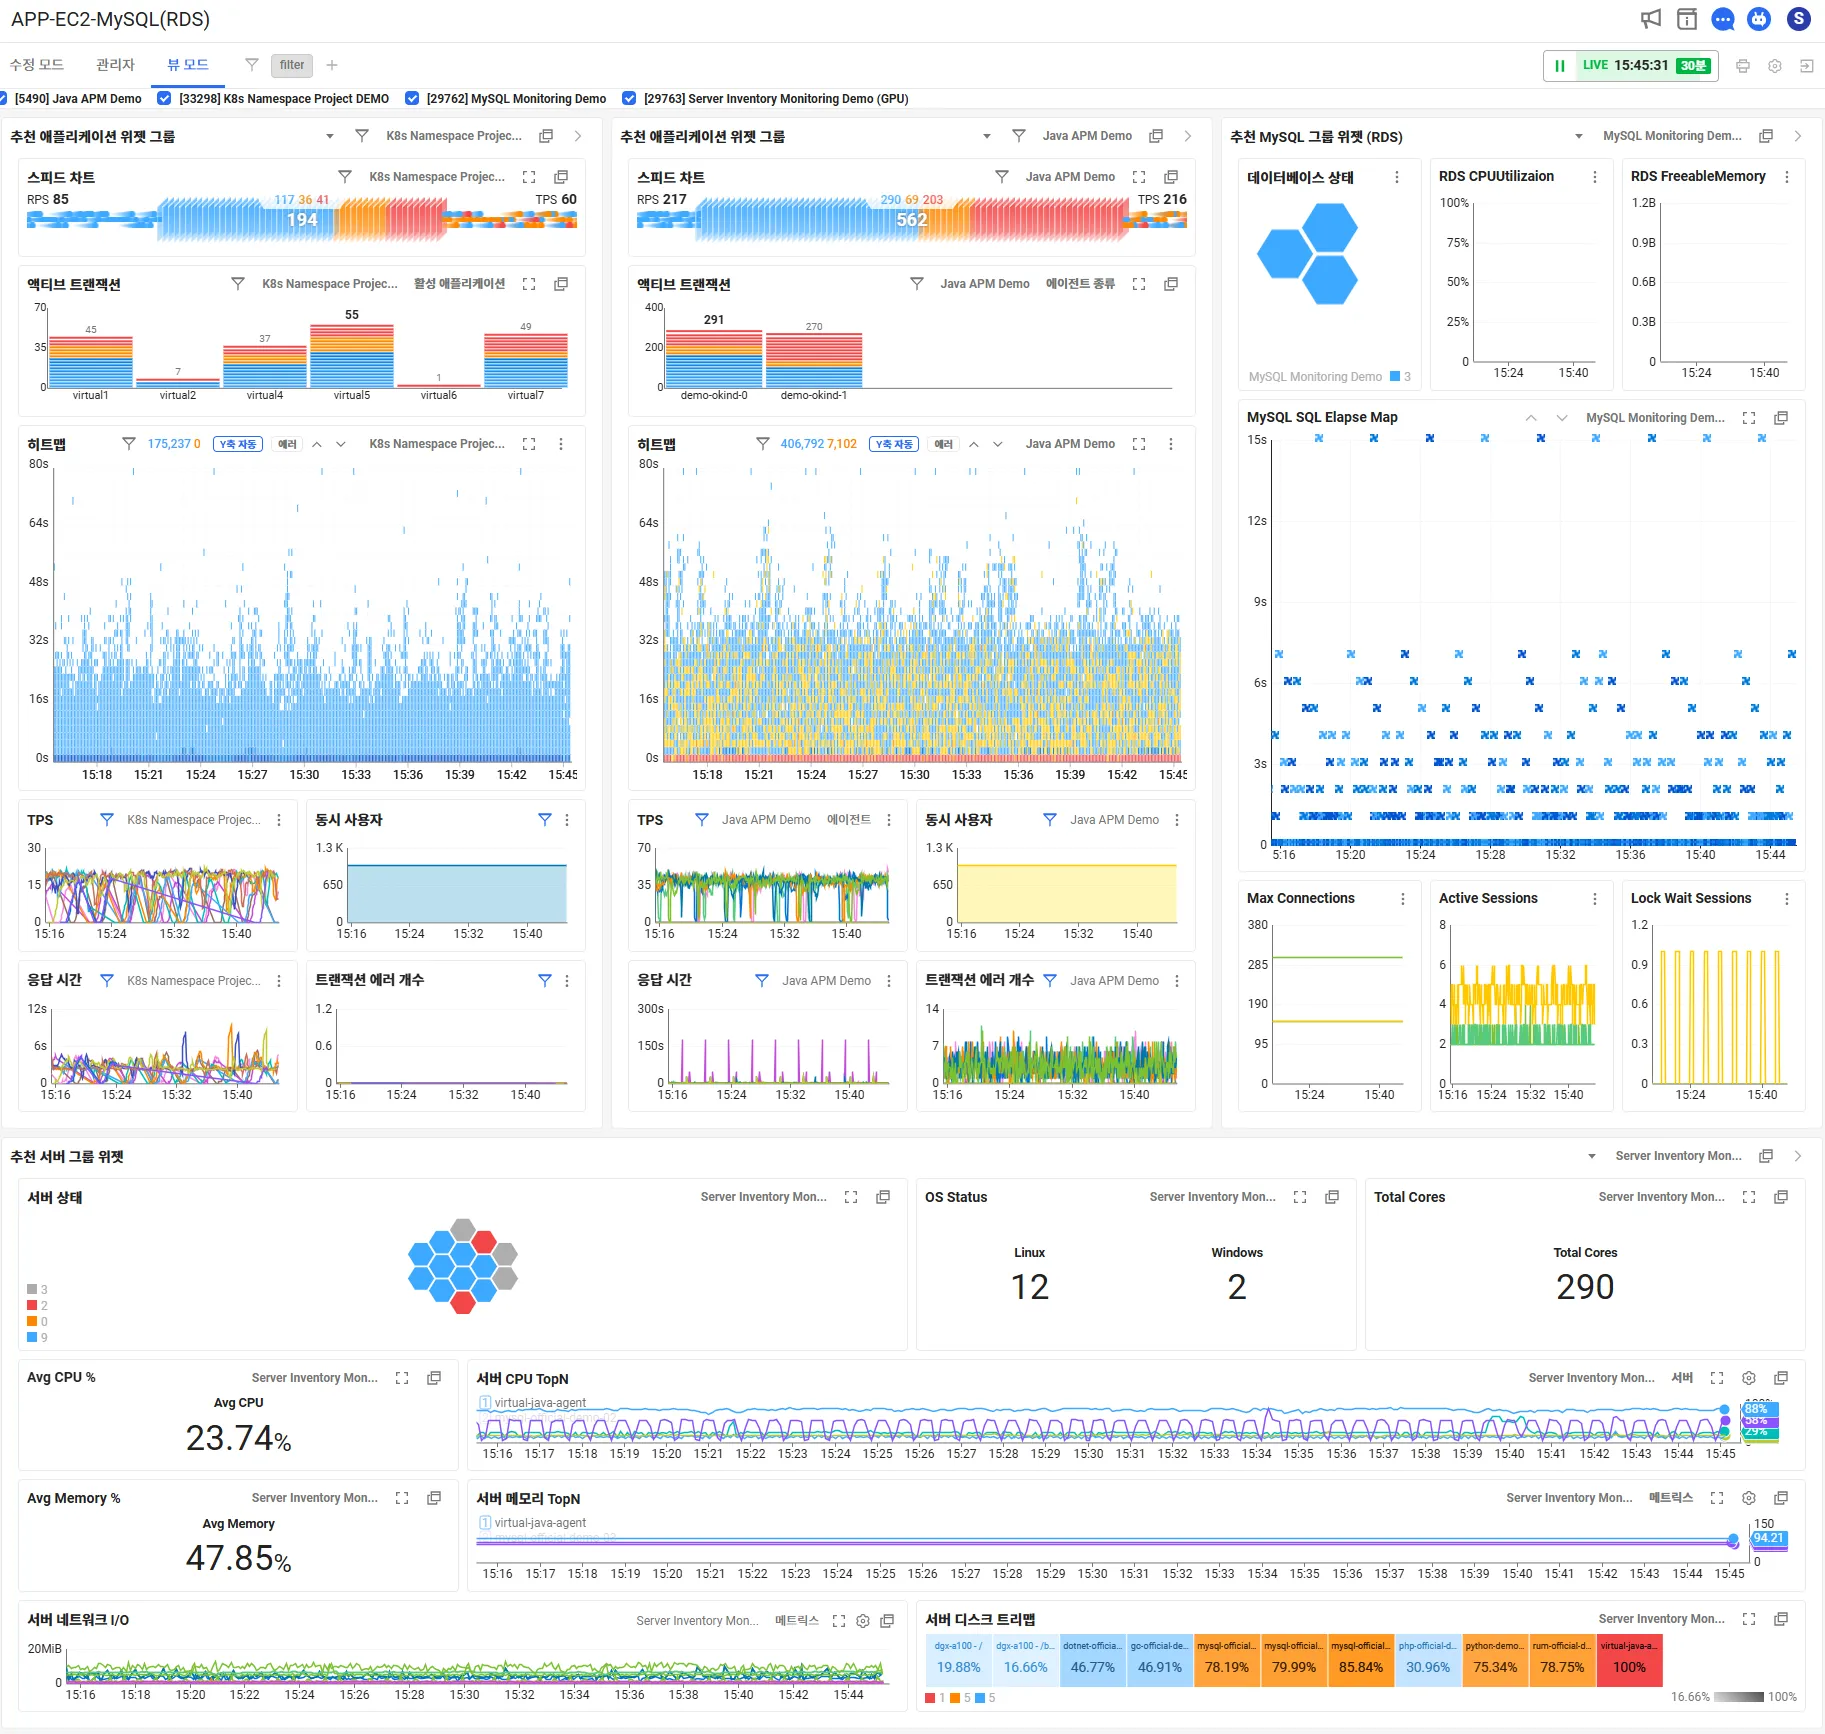Open the blue assistant robot icon

coord(1759,19)
